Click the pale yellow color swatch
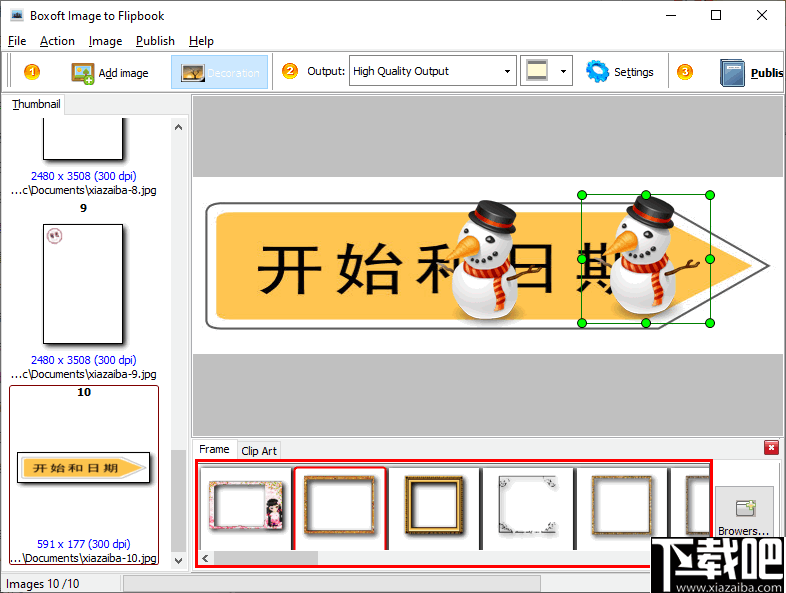The width and height of the screenshot is (786, 593). pyautogui.click(x=537, y=71)
